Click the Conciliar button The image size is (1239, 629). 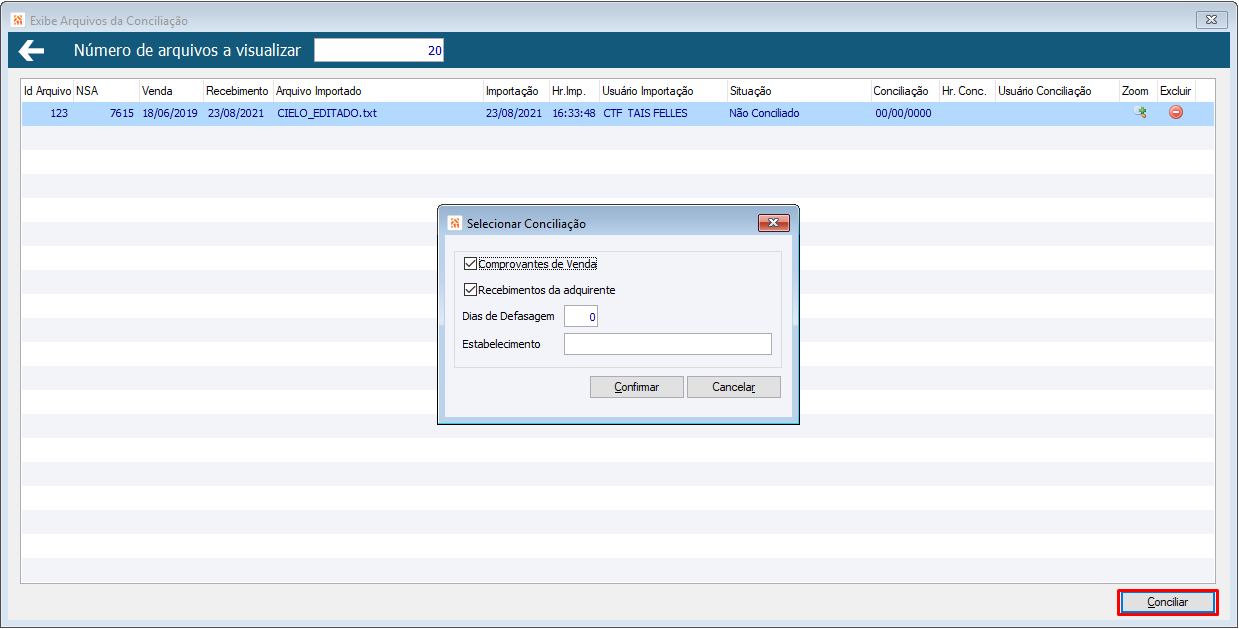[x=1168, y=603]
